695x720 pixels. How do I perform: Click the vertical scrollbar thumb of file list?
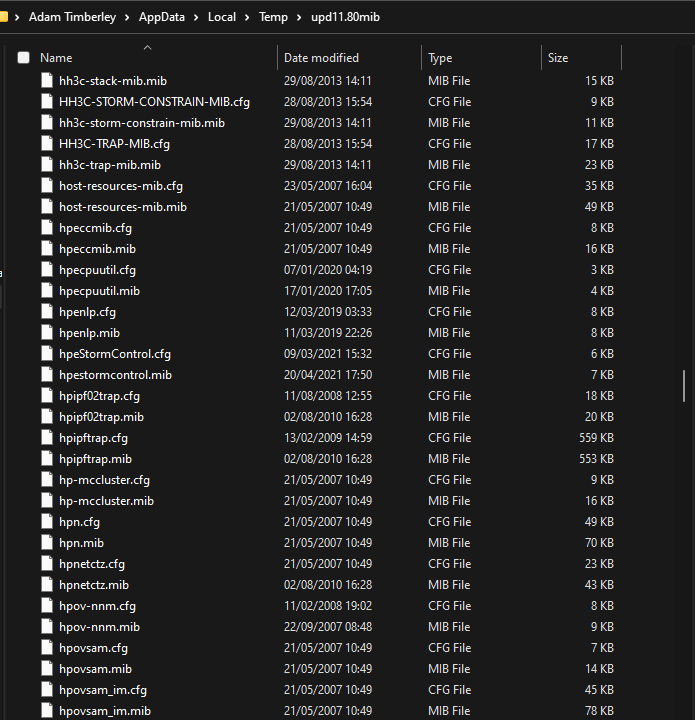click(684, 386)
